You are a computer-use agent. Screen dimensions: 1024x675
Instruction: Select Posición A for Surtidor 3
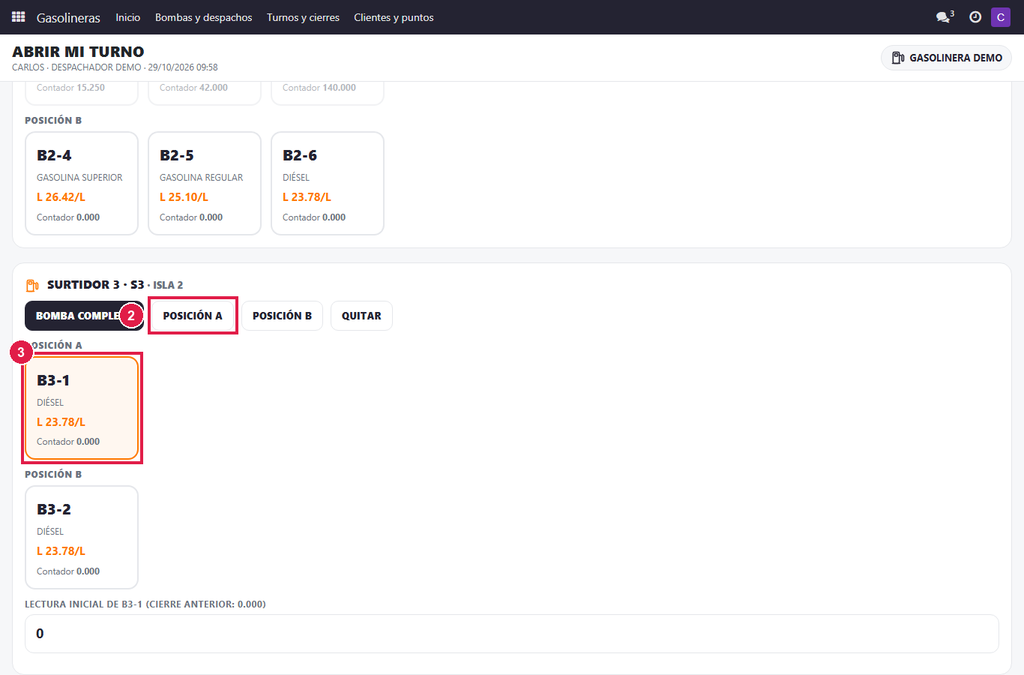[193, 316]
